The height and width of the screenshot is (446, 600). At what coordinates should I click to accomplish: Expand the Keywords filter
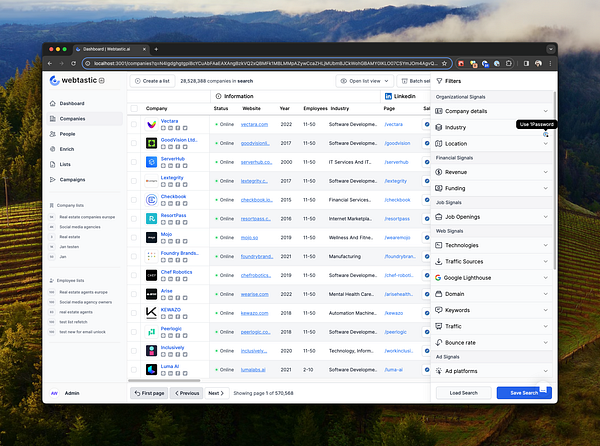pyautogui.click(x=492, y=310)
